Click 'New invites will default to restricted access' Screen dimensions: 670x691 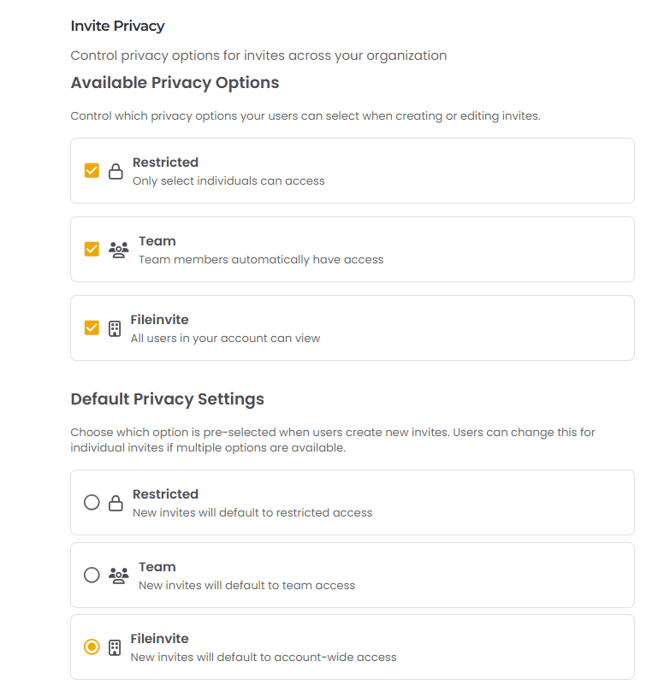(x=252, y=513)
